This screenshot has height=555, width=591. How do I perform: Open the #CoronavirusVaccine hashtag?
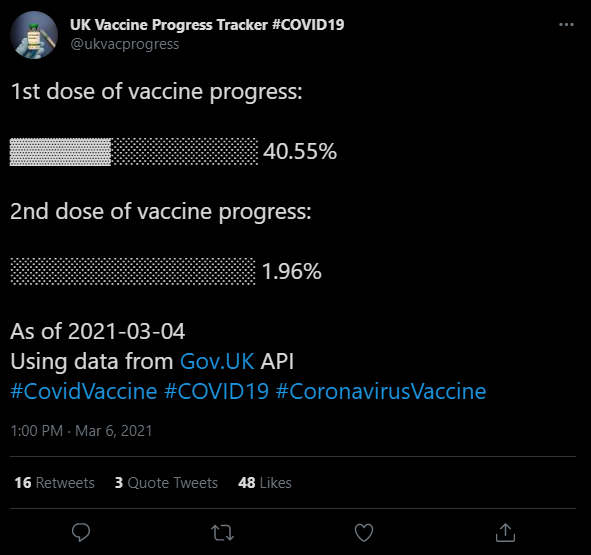click(x=381, y=391)
